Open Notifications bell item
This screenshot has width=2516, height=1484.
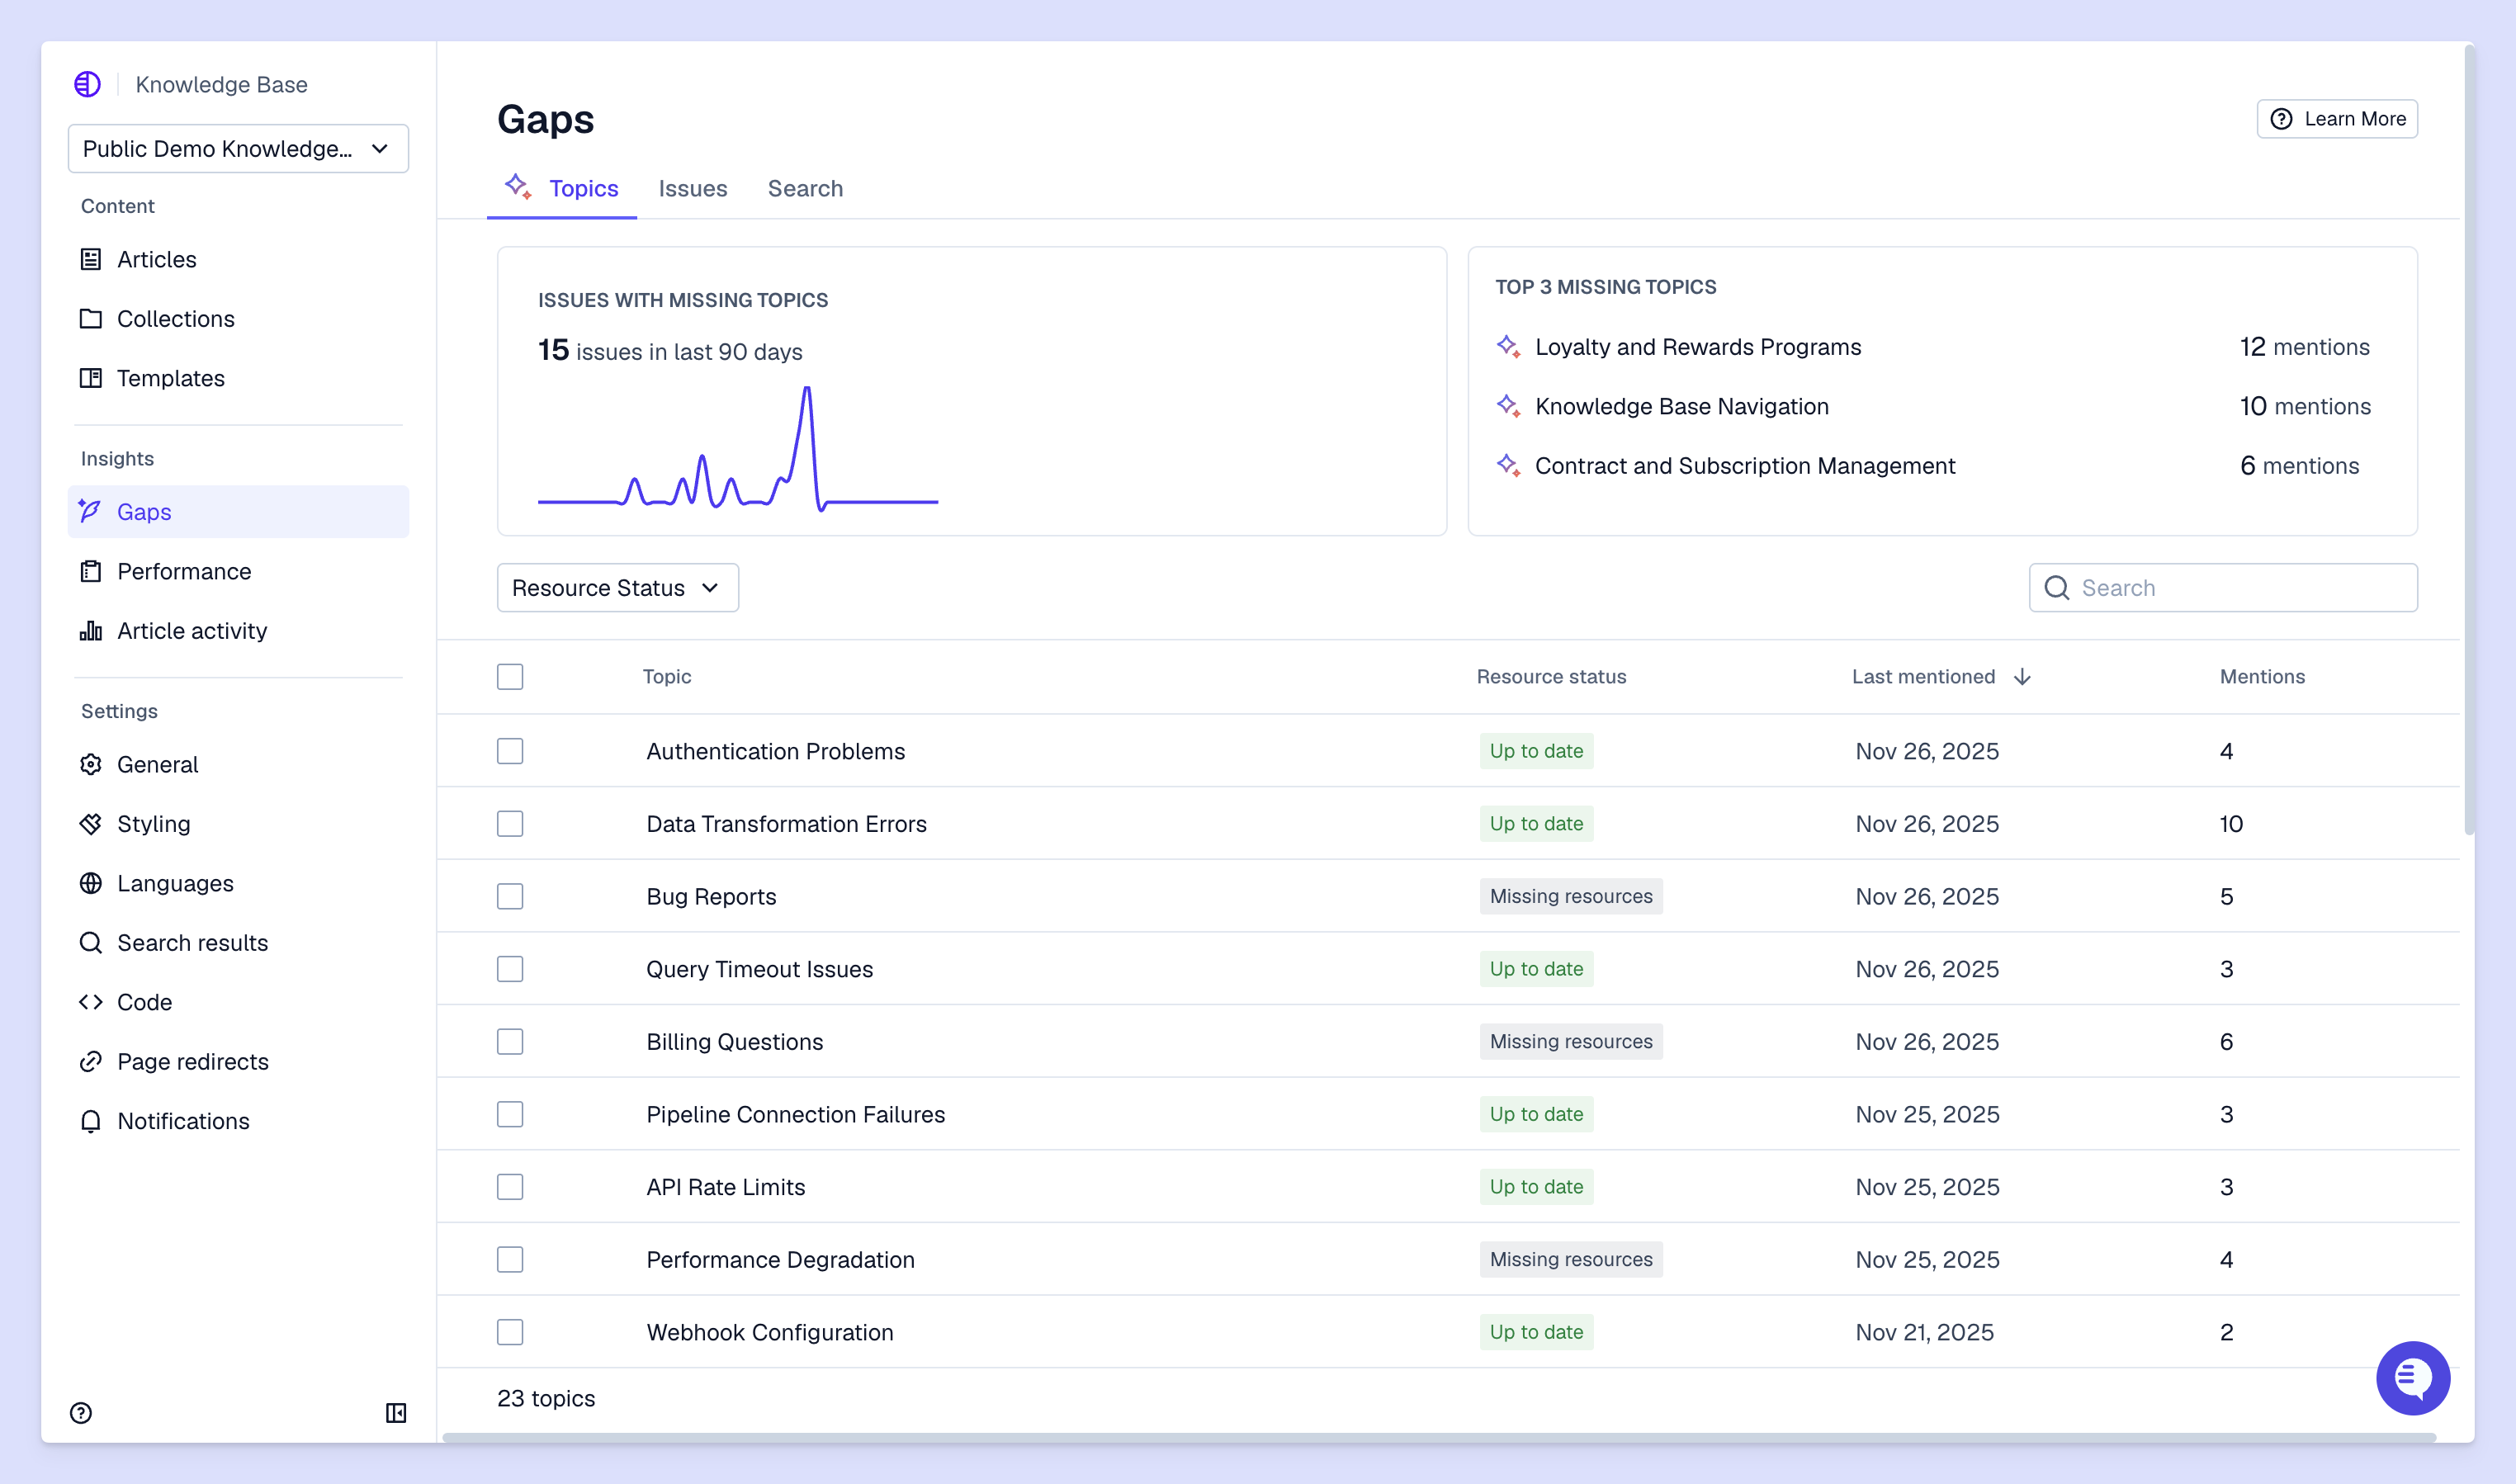[x=183, y=1121]
